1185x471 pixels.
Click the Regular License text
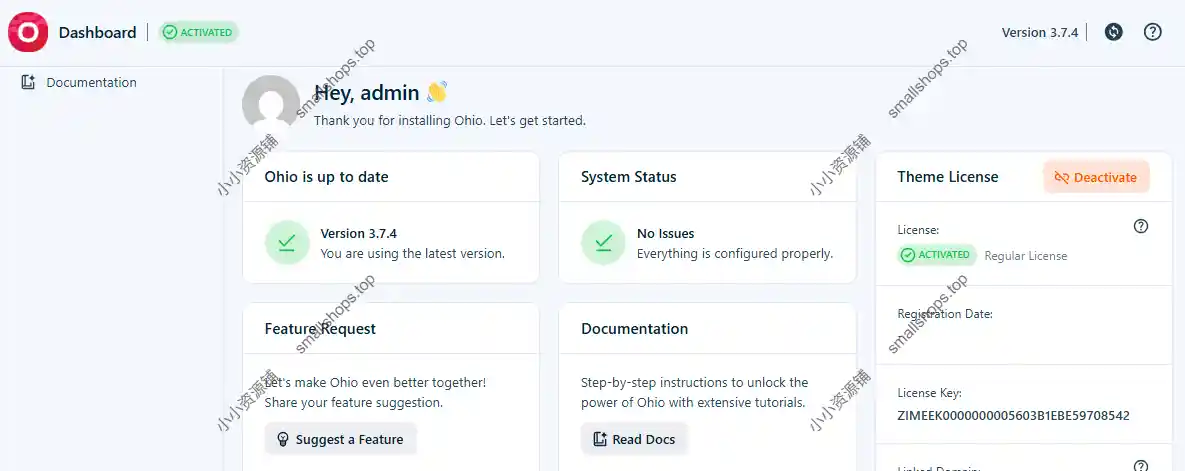(1026, 256)
